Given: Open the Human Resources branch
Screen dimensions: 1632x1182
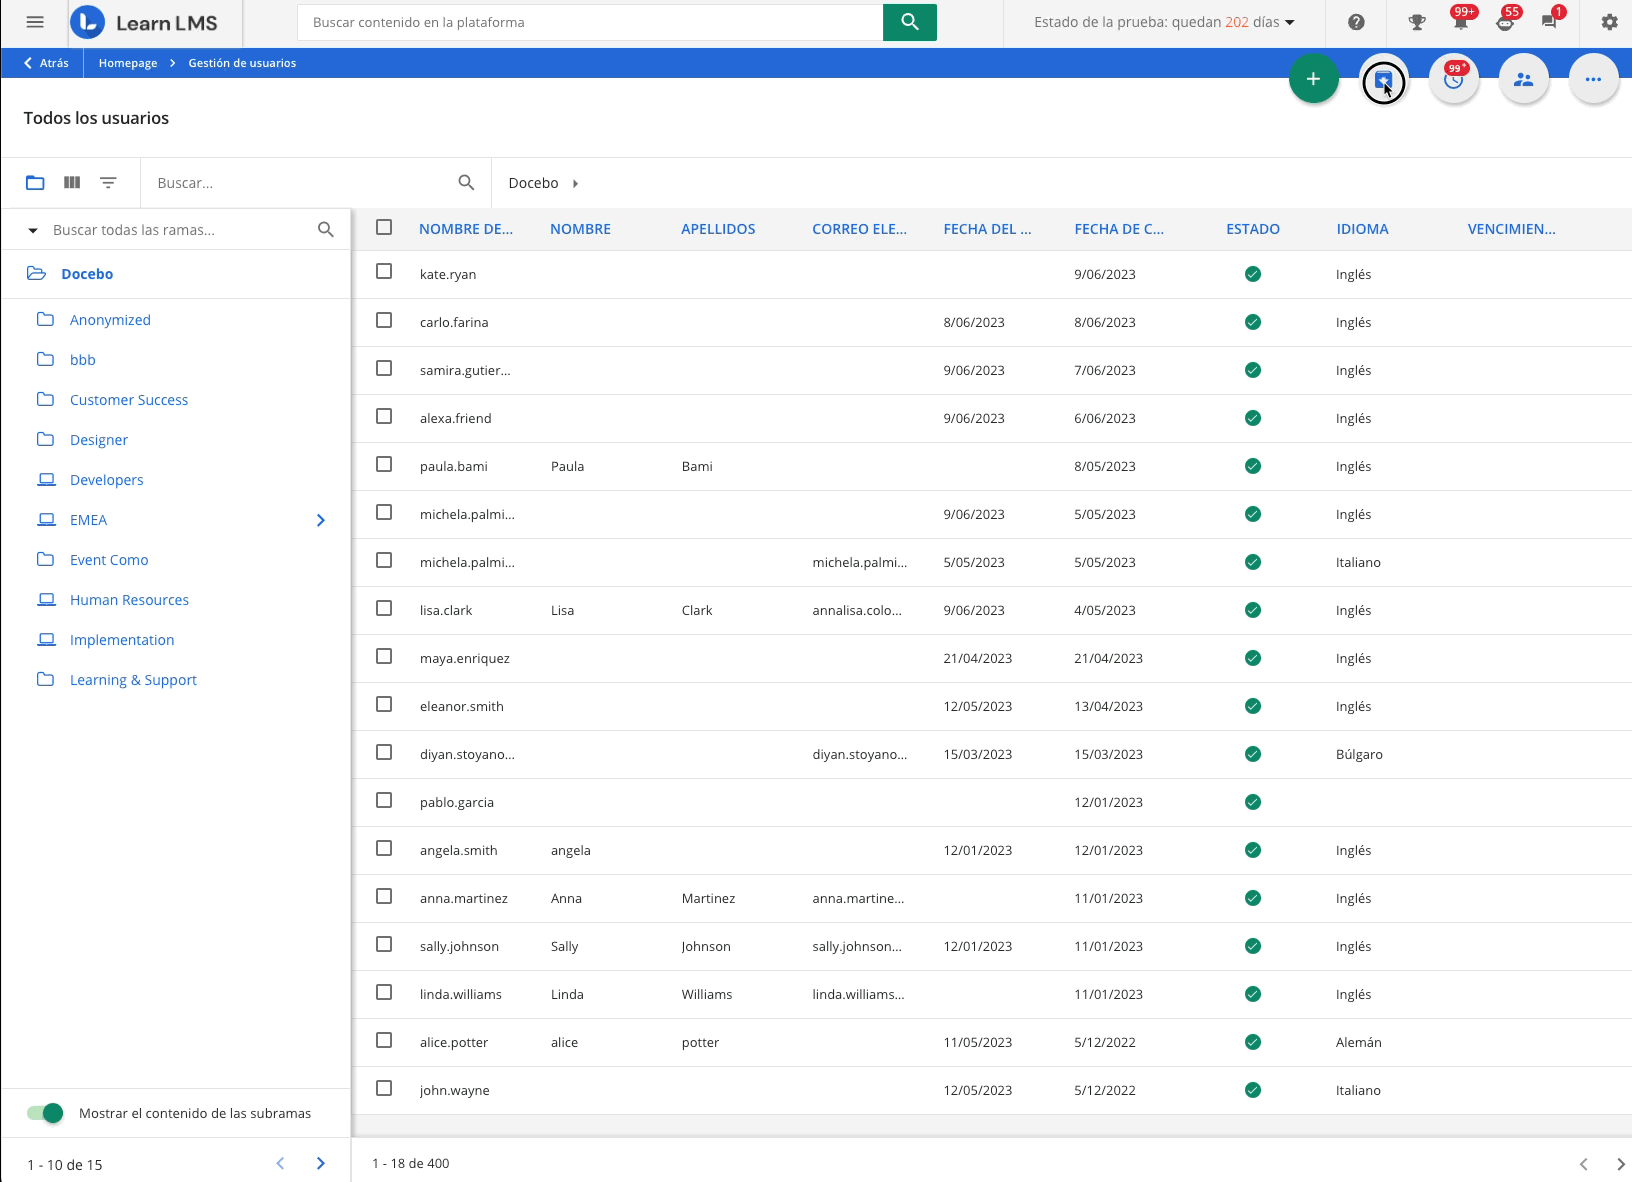Looking at the screenshot, I should tap(129, 600).
